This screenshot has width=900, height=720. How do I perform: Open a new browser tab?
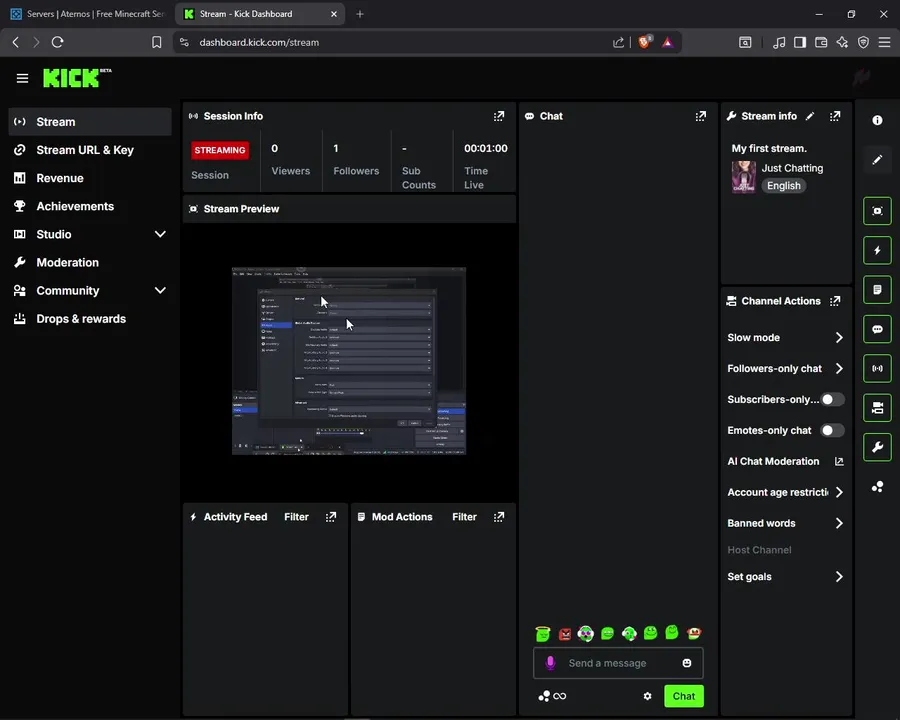pyautogui.click(x=360, y=14)
